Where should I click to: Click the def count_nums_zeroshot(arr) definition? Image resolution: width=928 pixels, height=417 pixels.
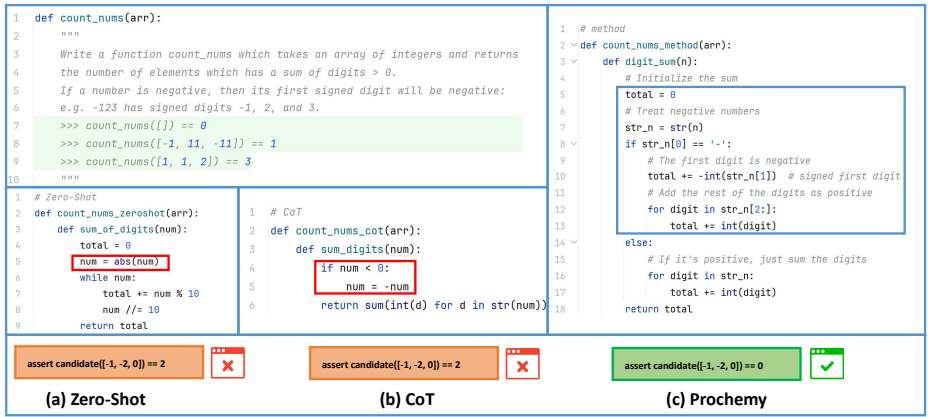116,213
